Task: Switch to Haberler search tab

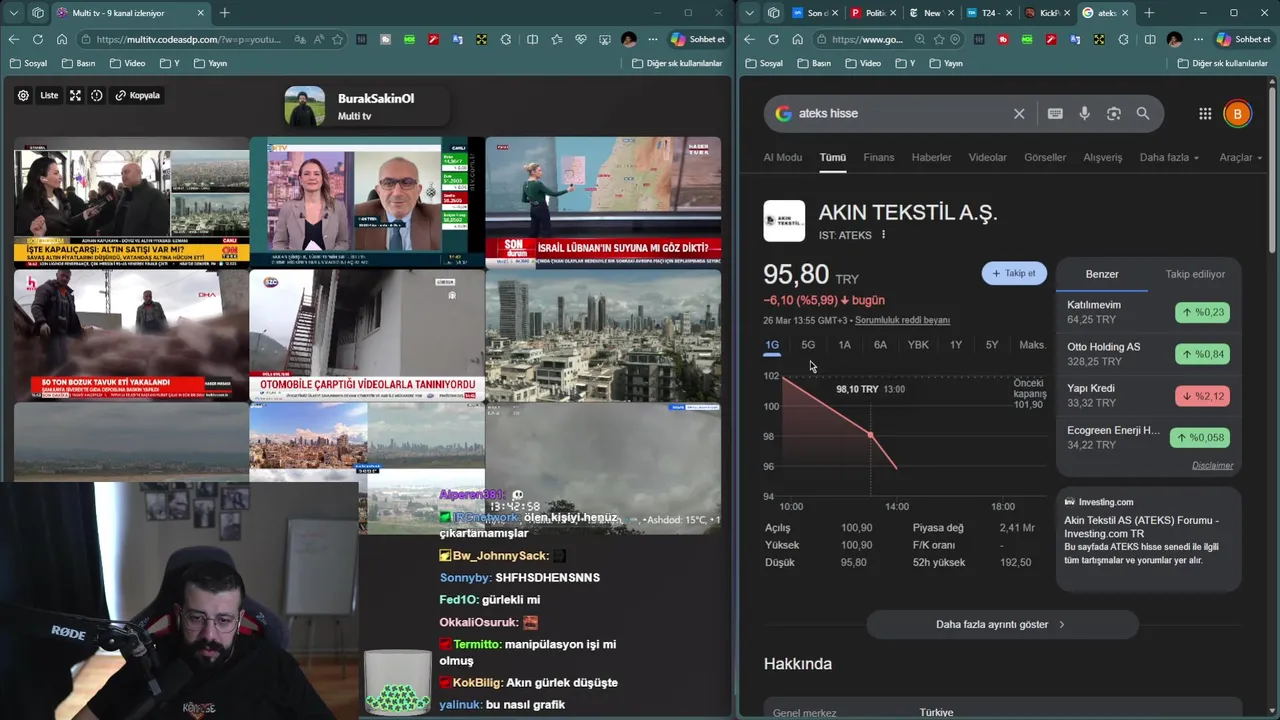Action: 931,158
